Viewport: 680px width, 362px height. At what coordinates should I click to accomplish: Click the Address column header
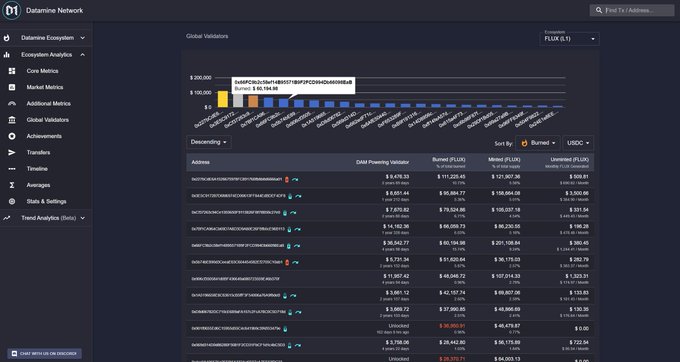[x=200, y=162]
